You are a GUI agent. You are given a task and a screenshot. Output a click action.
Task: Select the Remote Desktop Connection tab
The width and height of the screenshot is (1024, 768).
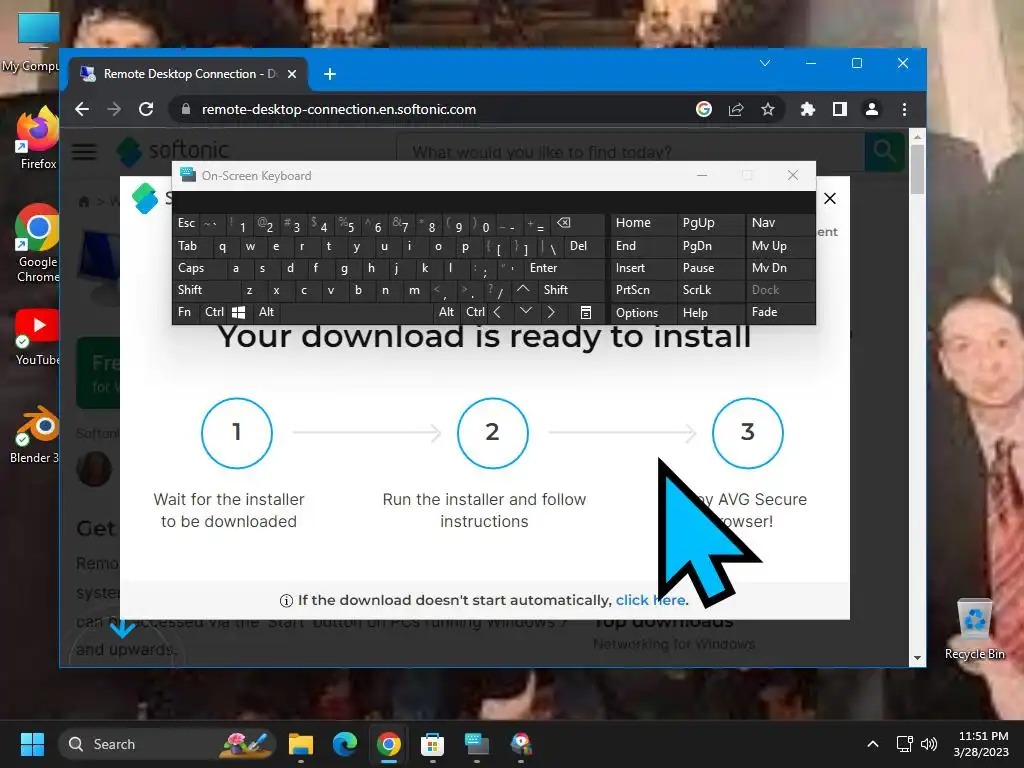pyautogui.click(x=189, y=74)
